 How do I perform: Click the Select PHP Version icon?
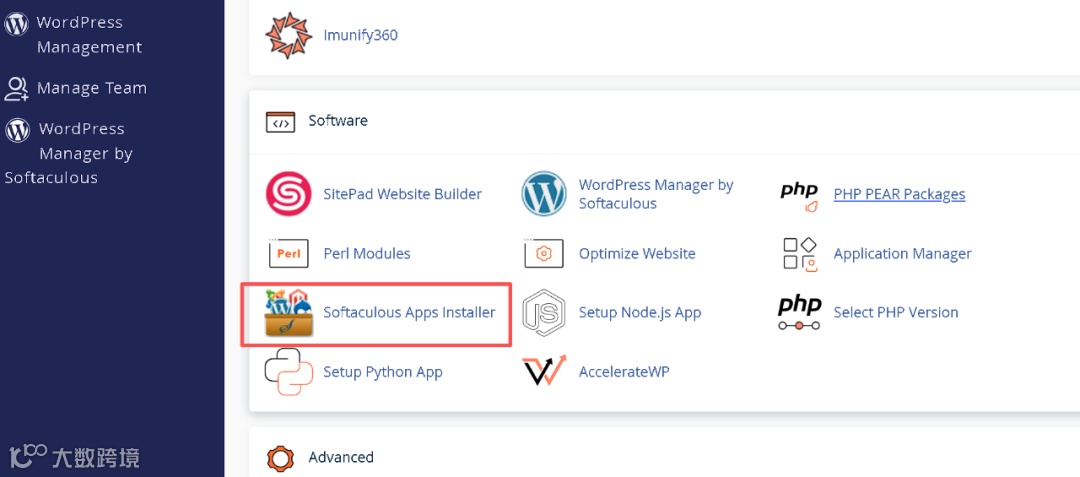pos(799,313)
